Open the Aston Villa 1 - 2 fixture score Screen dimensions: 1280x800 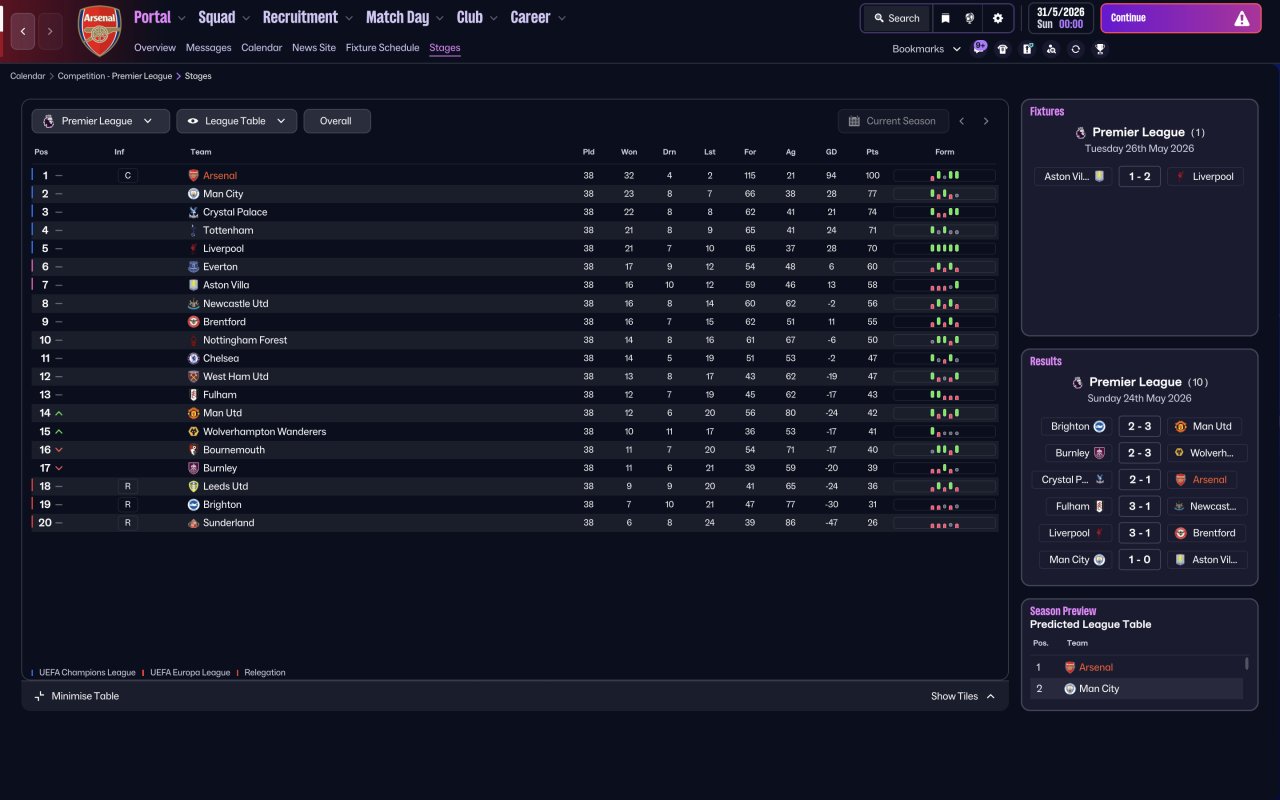1139,176
